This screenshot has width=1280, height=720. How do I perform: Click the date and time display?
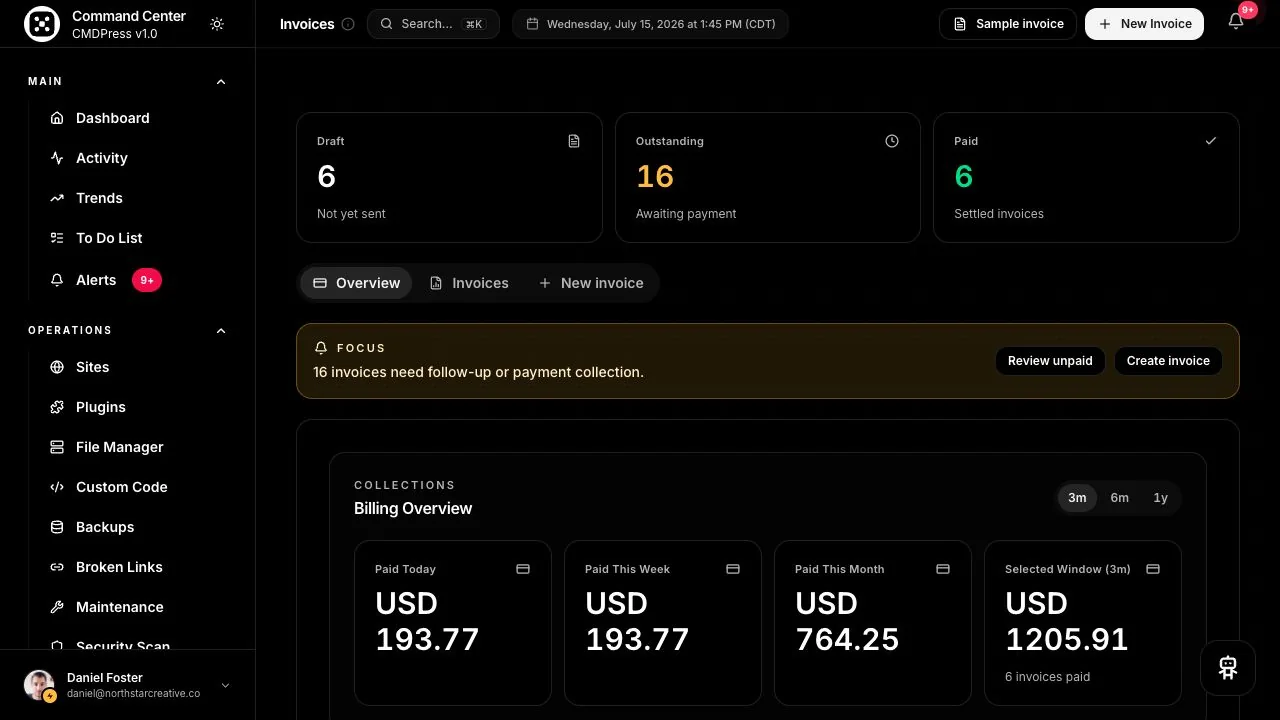(650, 24)
